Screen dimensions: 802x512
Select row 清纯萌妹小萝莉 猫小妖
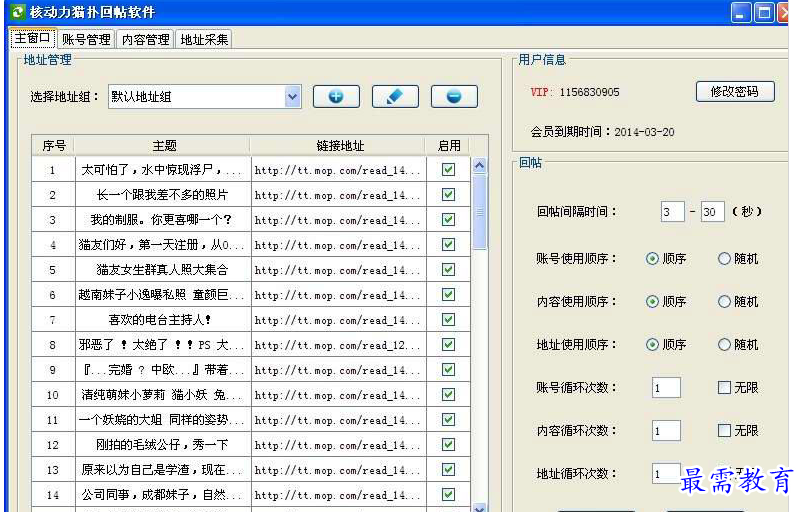point(251,395)
